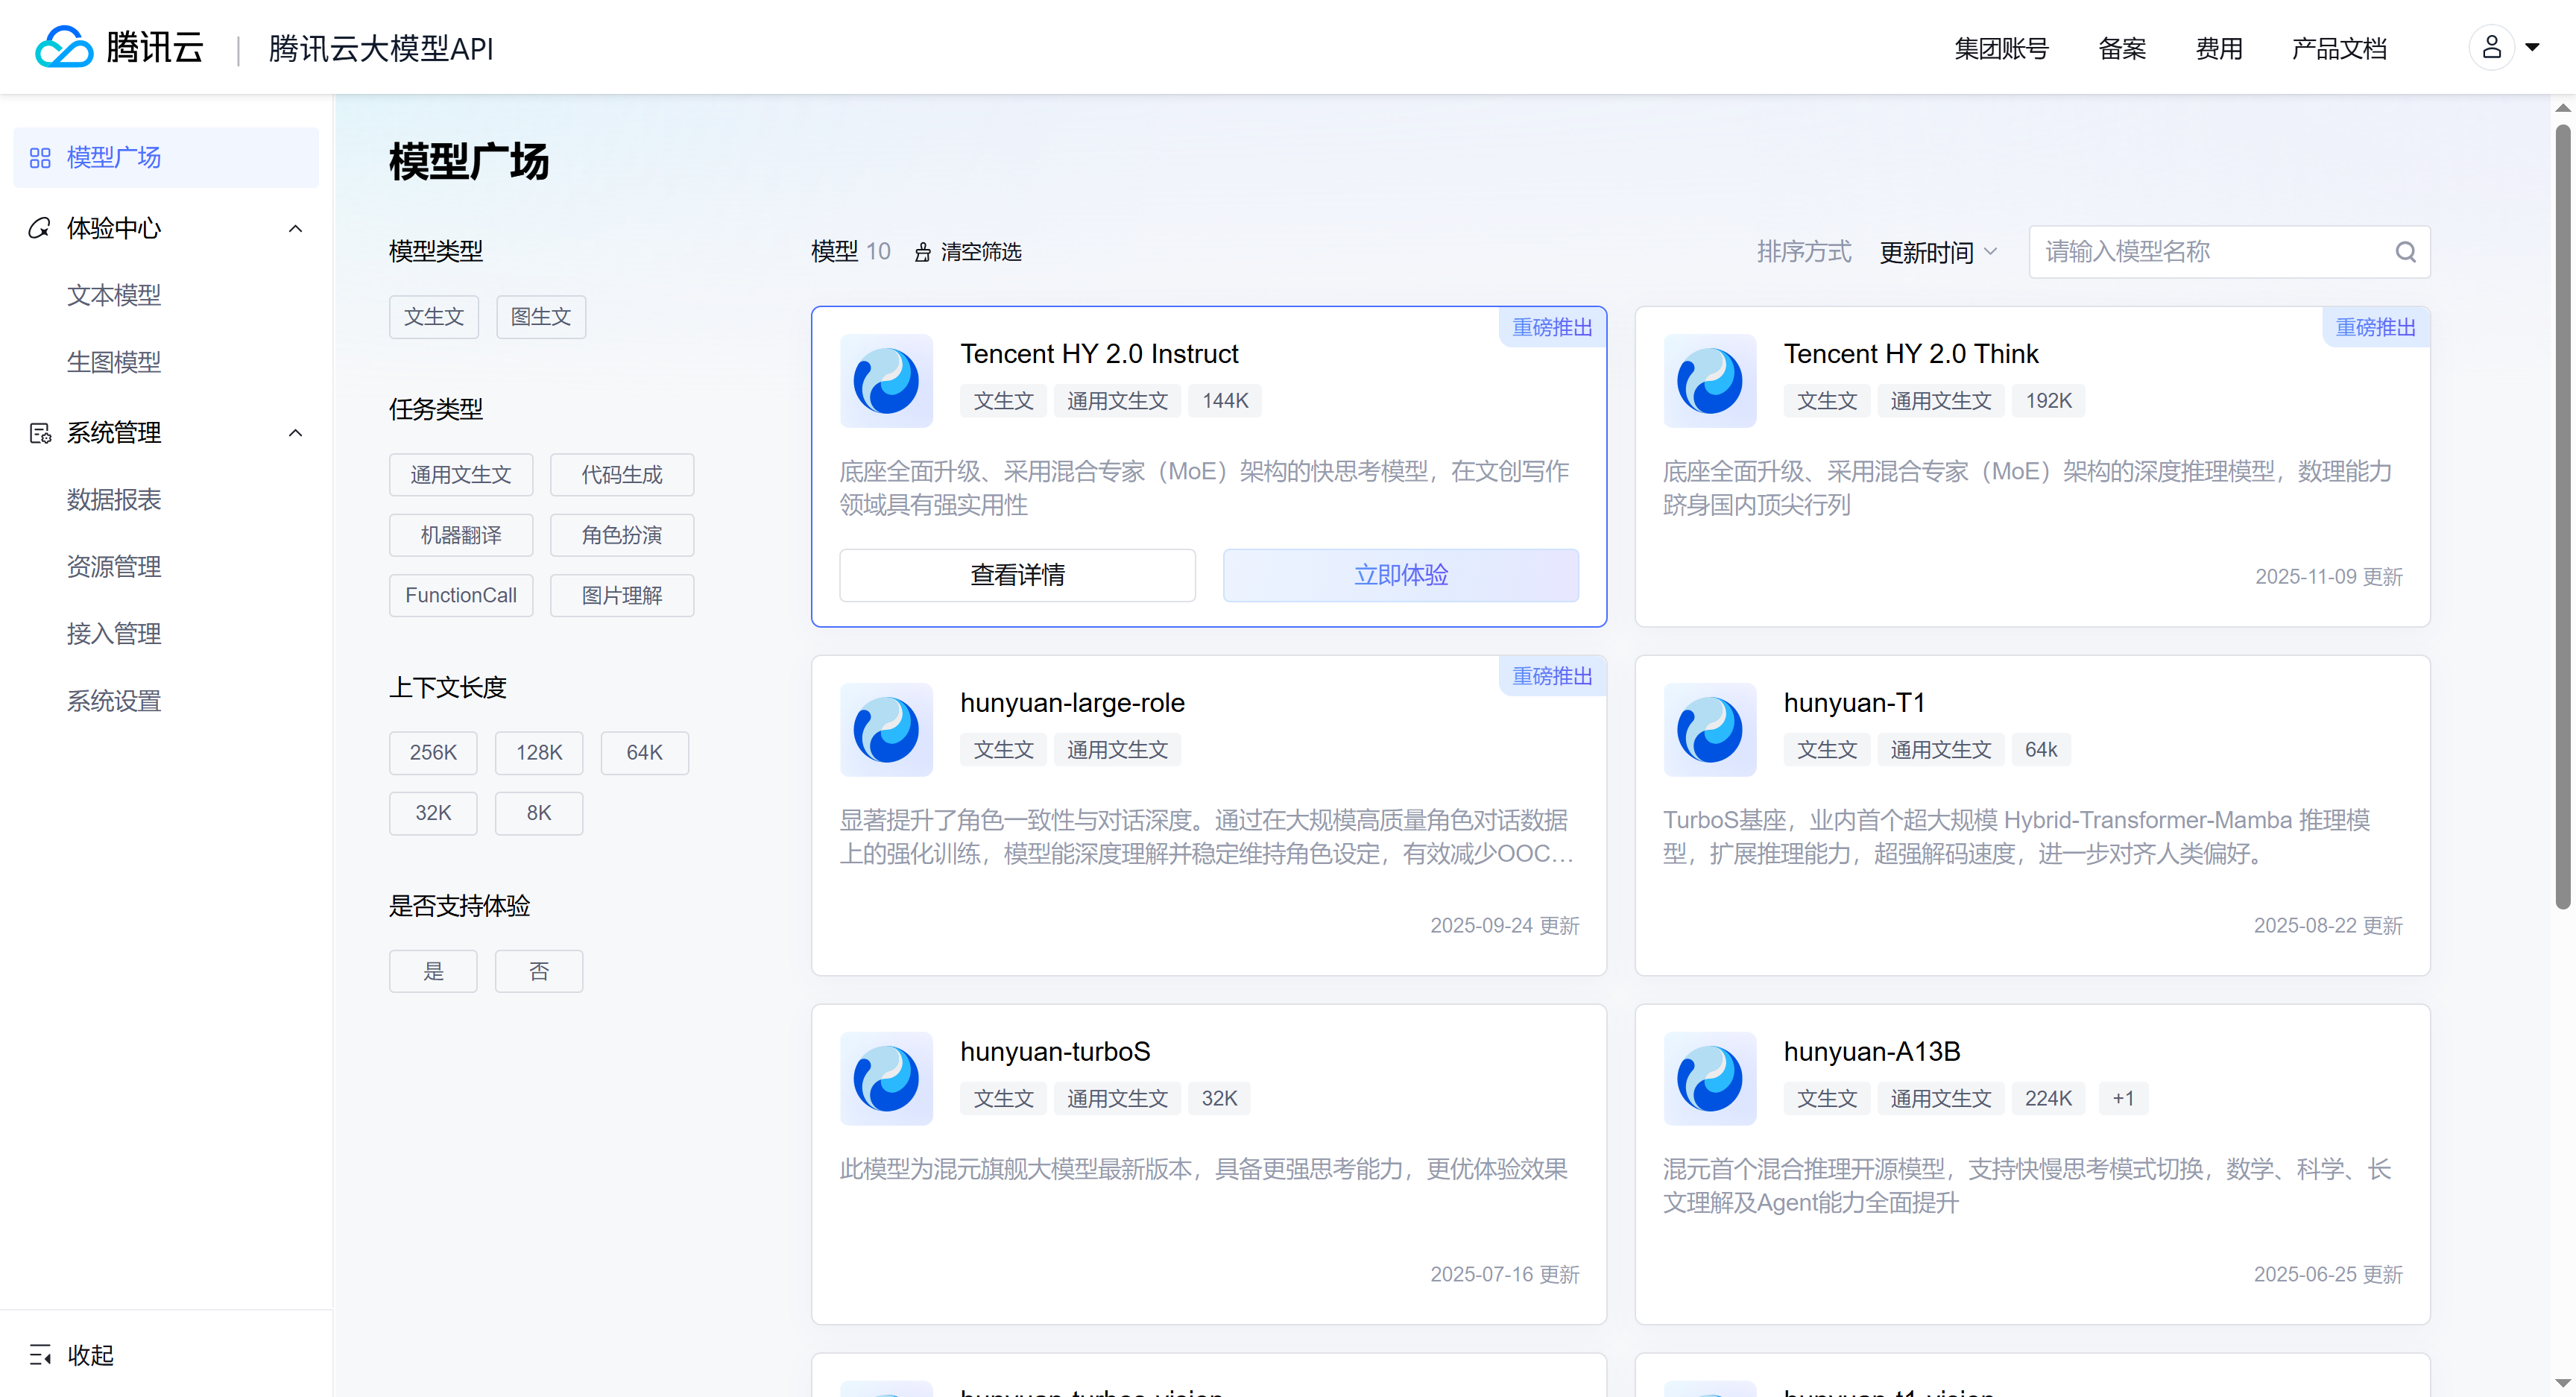The height and width of the screenshot is (1397, 2576).
Task: Collapse the 系统管理 sidebar section
Action: pos(295,433)
